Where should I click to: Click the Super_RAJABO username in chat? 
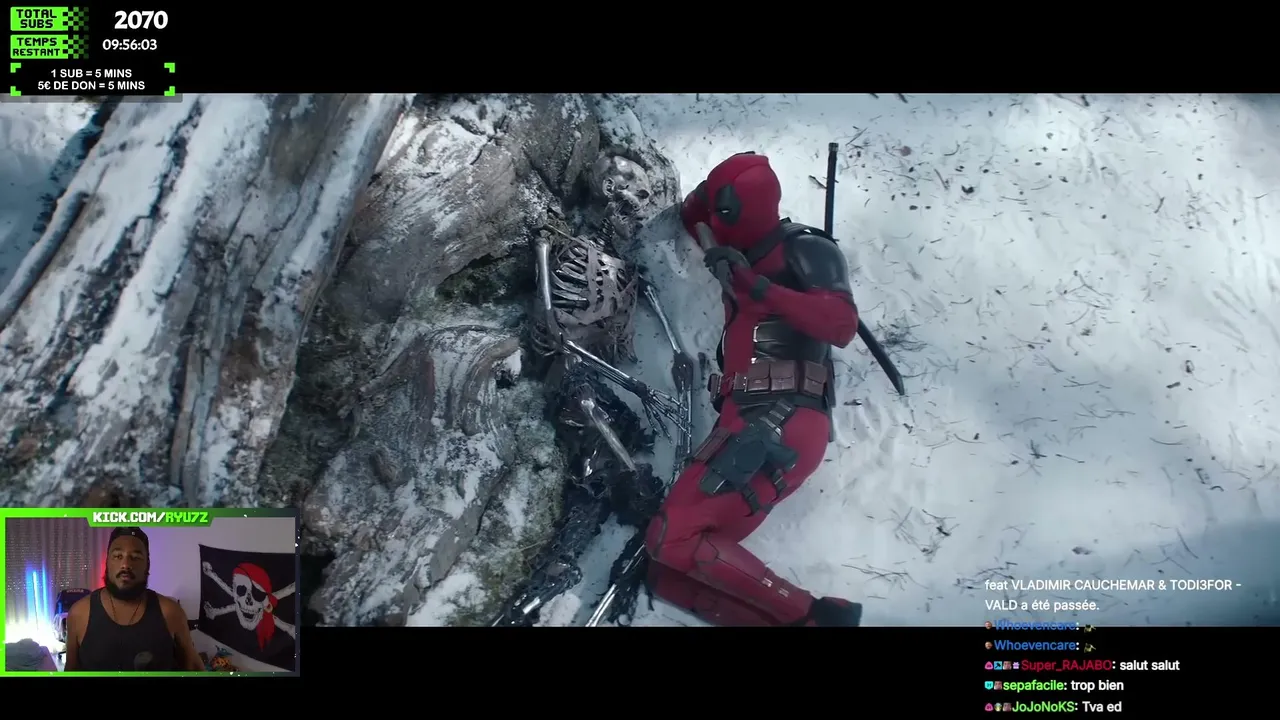pyautogui.click(x=1066, y=665)
